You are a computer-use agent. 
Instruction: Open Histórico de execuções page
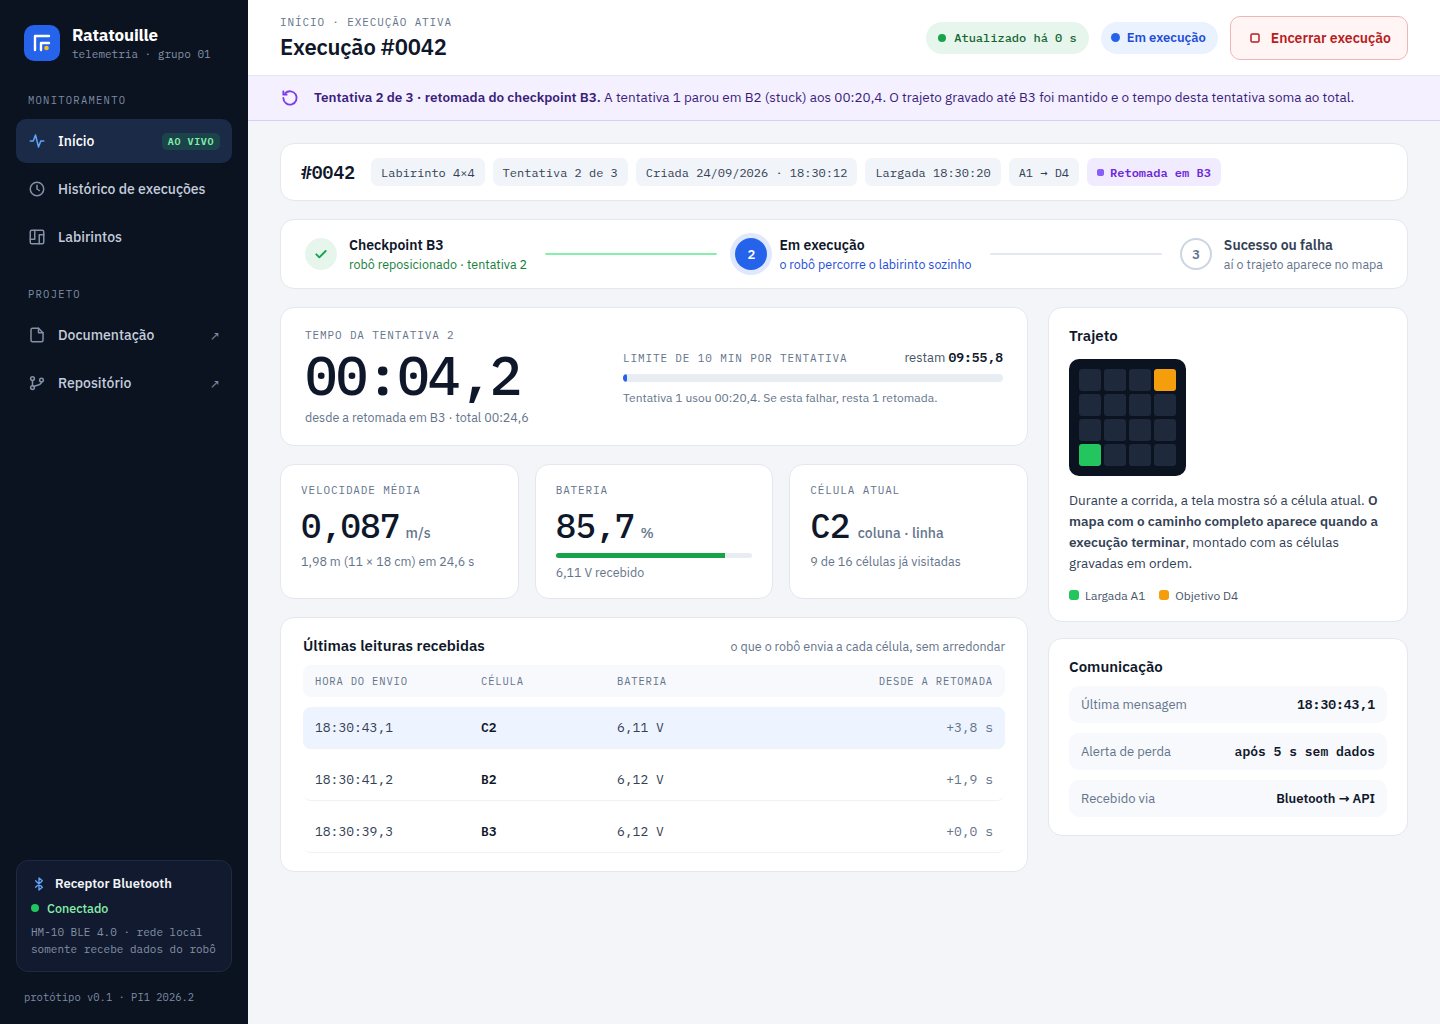[124, 189]
